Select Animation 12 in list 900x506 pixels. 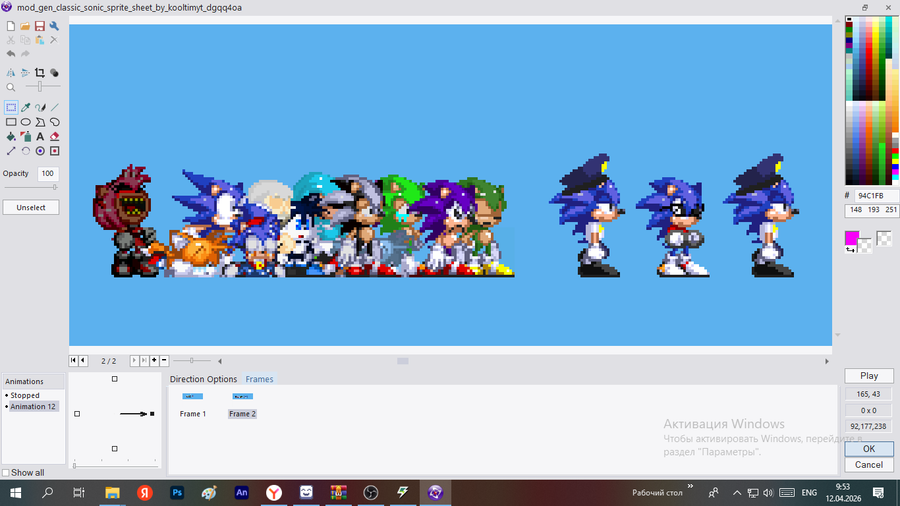click(33, 406)
